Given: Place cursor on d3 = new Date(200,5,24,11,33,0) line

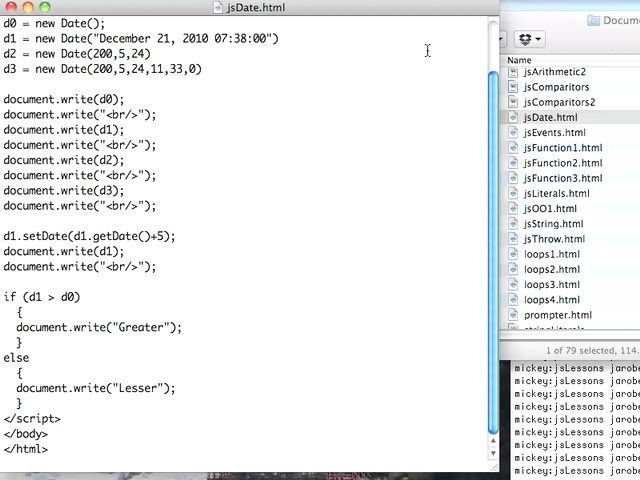Looking at the screenshot, I should pos(102,69).
